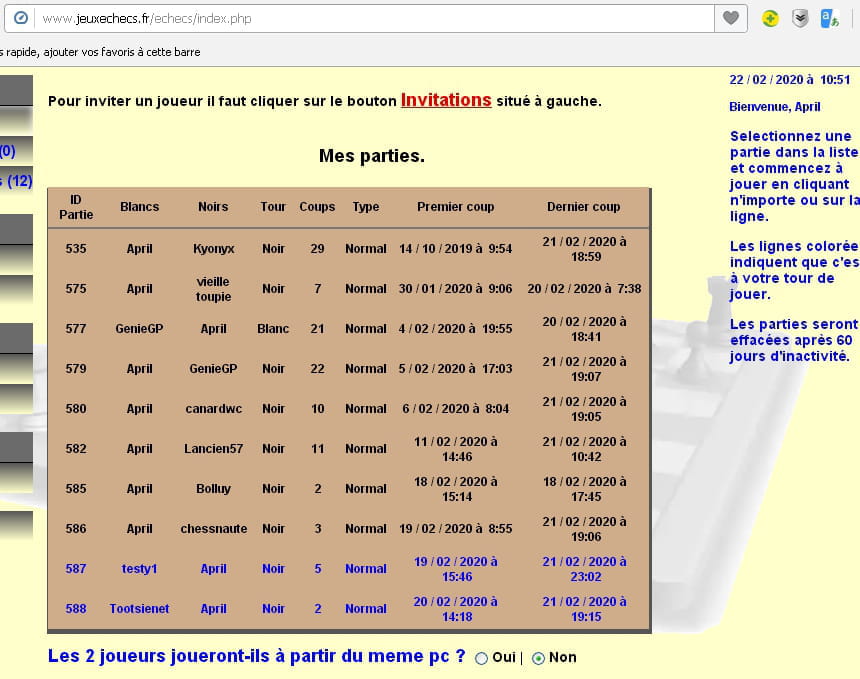Click the Bienvenue, April text
860x679 pixels.
pos(774,107)
